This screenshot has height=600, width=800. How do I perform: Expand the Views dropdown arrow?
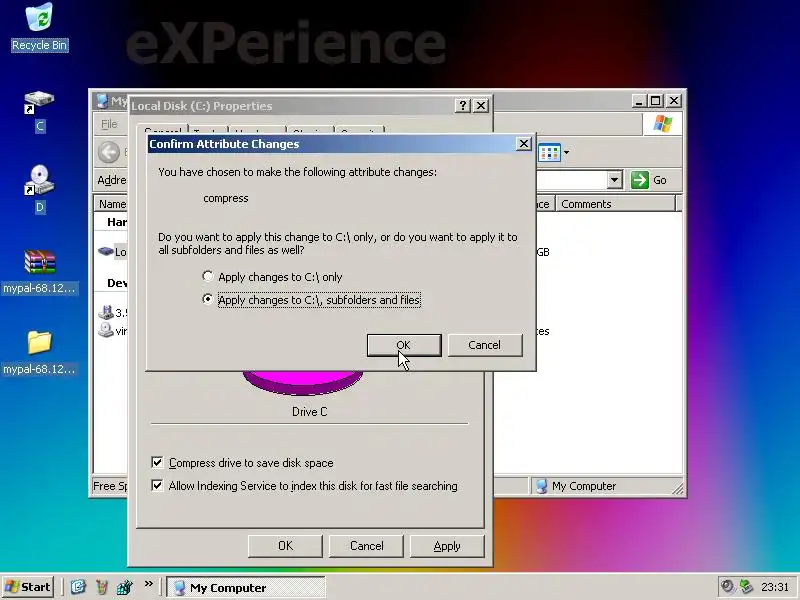[566, 152]
